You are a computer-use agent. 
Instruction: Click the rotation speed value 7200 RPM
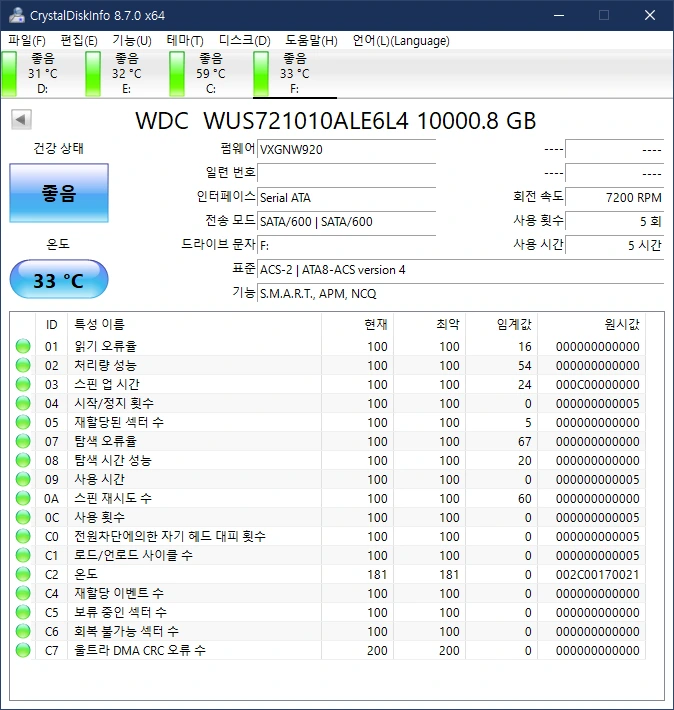pos(615,197)
